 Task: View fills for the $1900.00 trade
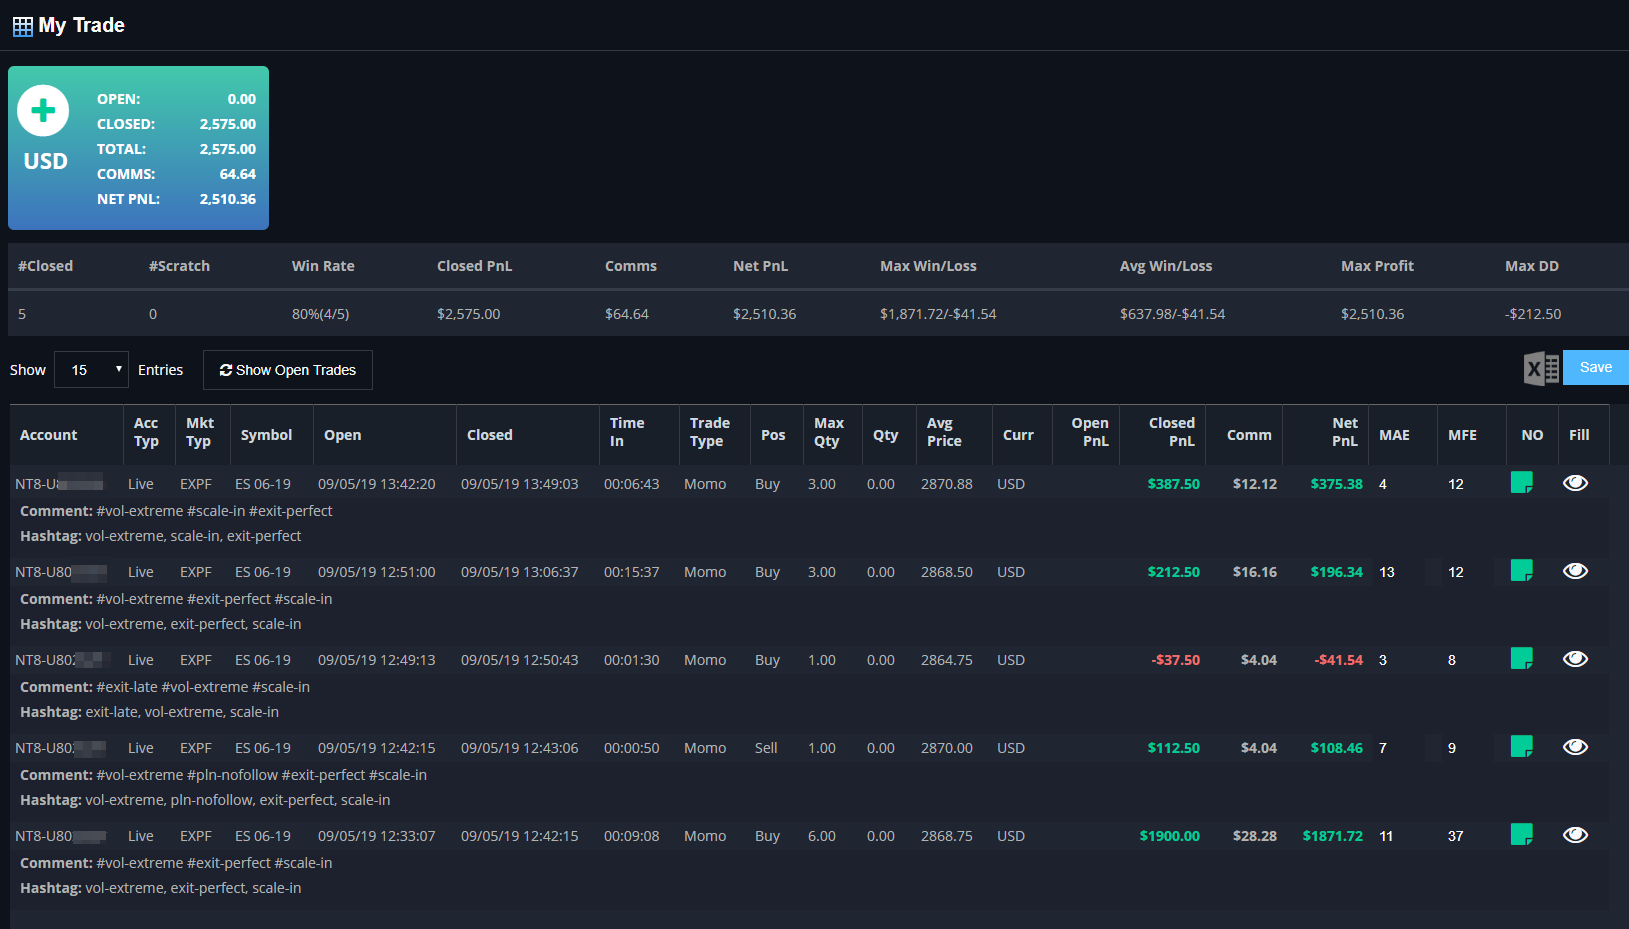1575,835
